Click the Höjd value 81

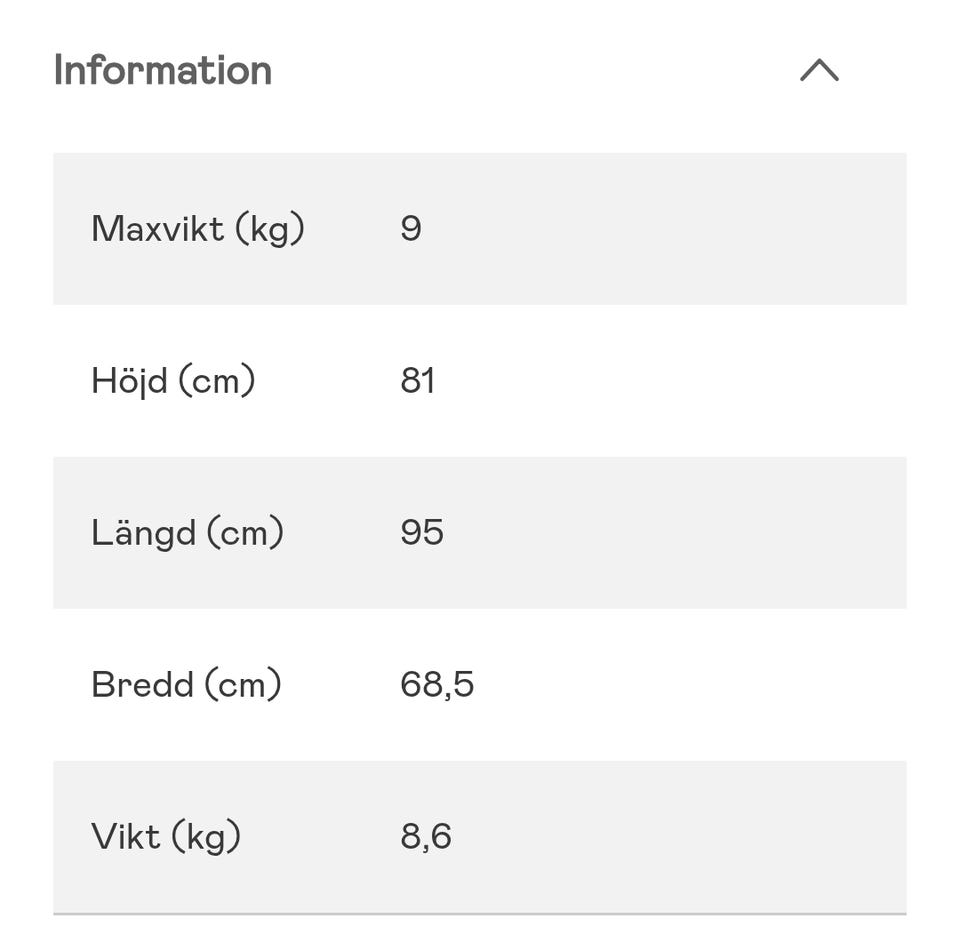coord(417,381)
